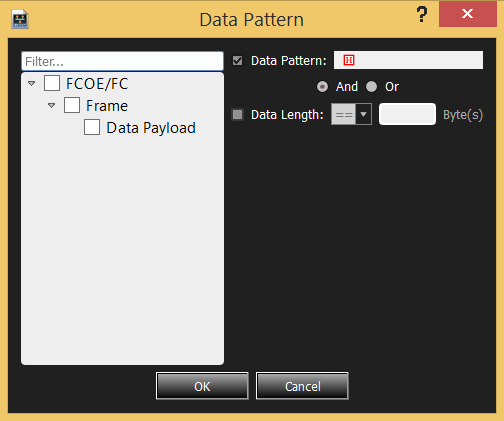
Task: Collapse the Frame tree node
Action: tap(52, 106)
